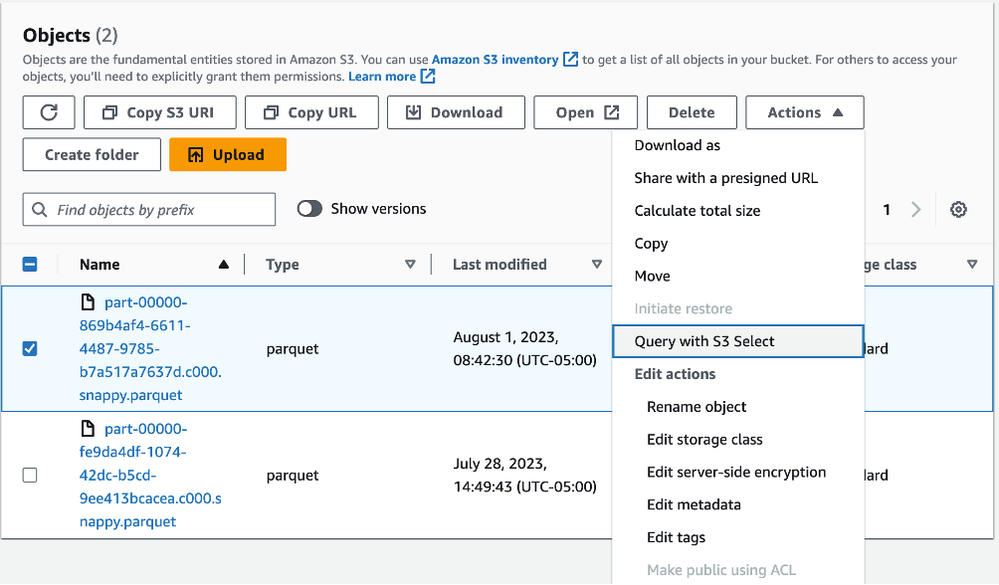This screenshot has height=585, width=999.
Task: Sort by Type column arrow
Action: (410, 265)
